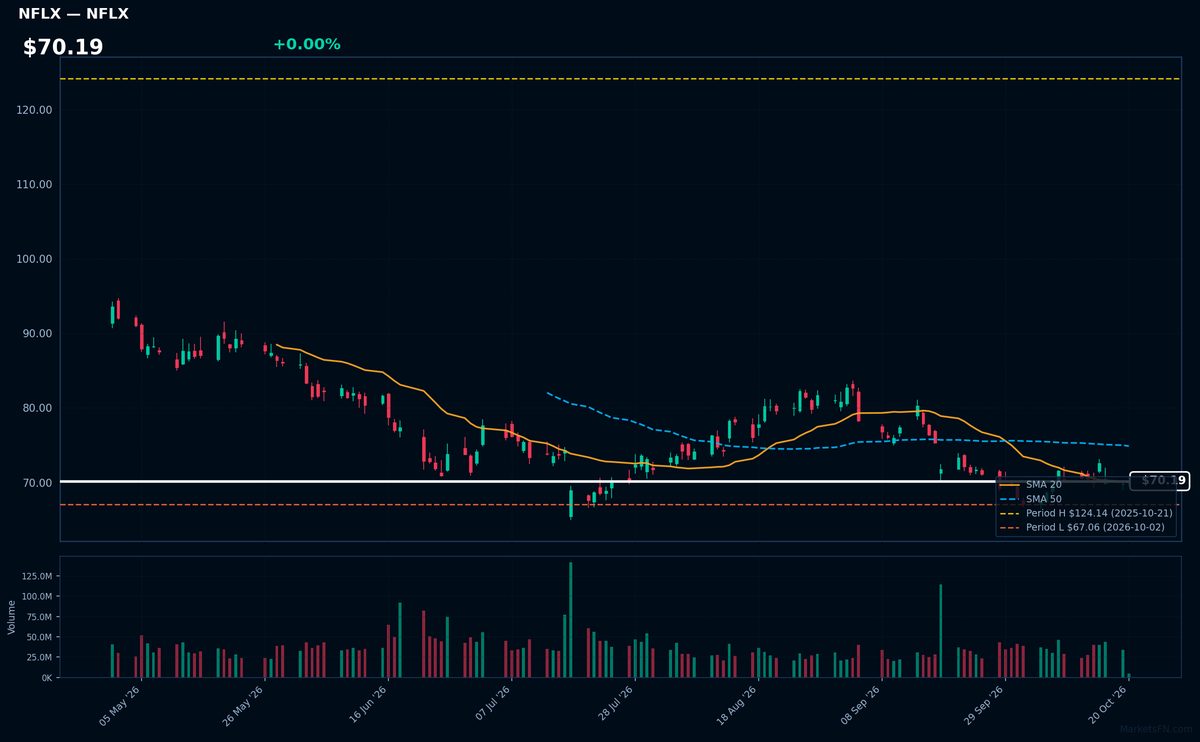Click the 28 Jul '26 date label
The image size is (1200, 742).
pyautogui.click(x=615, y=706)
